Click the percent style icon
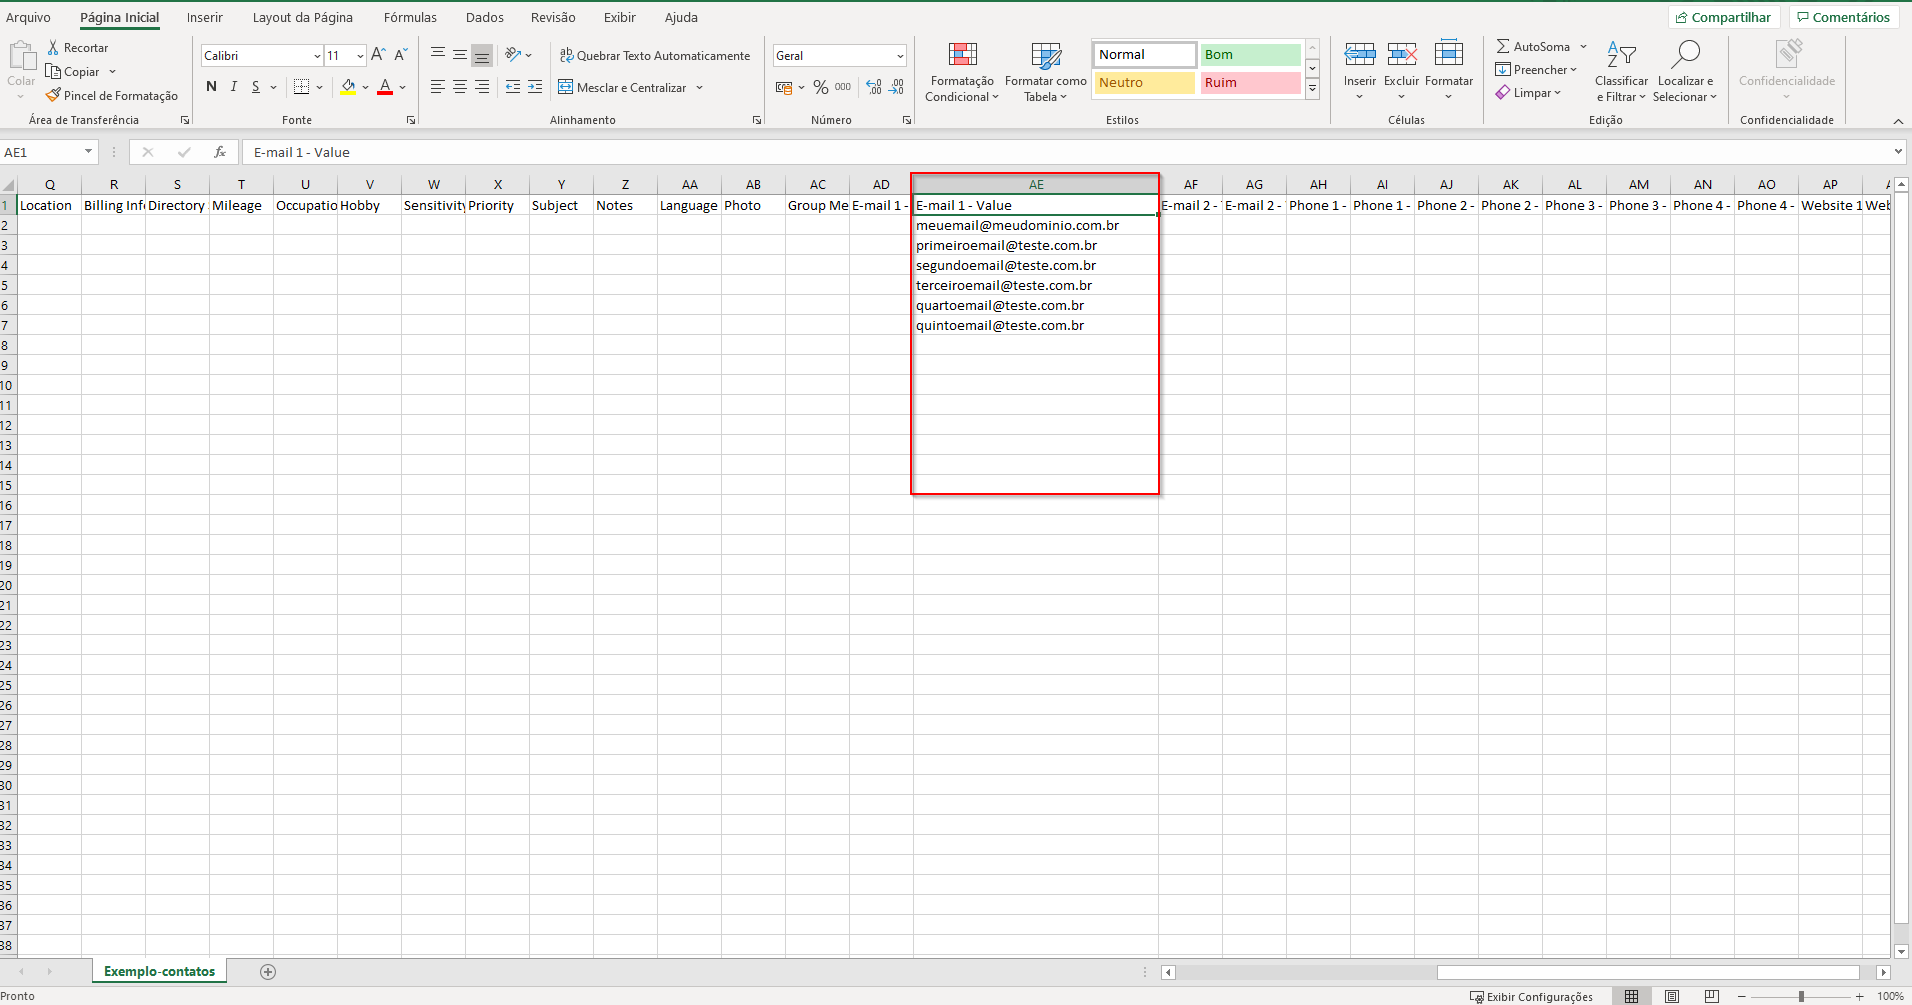1912x1005 pixels. (821, 87)
